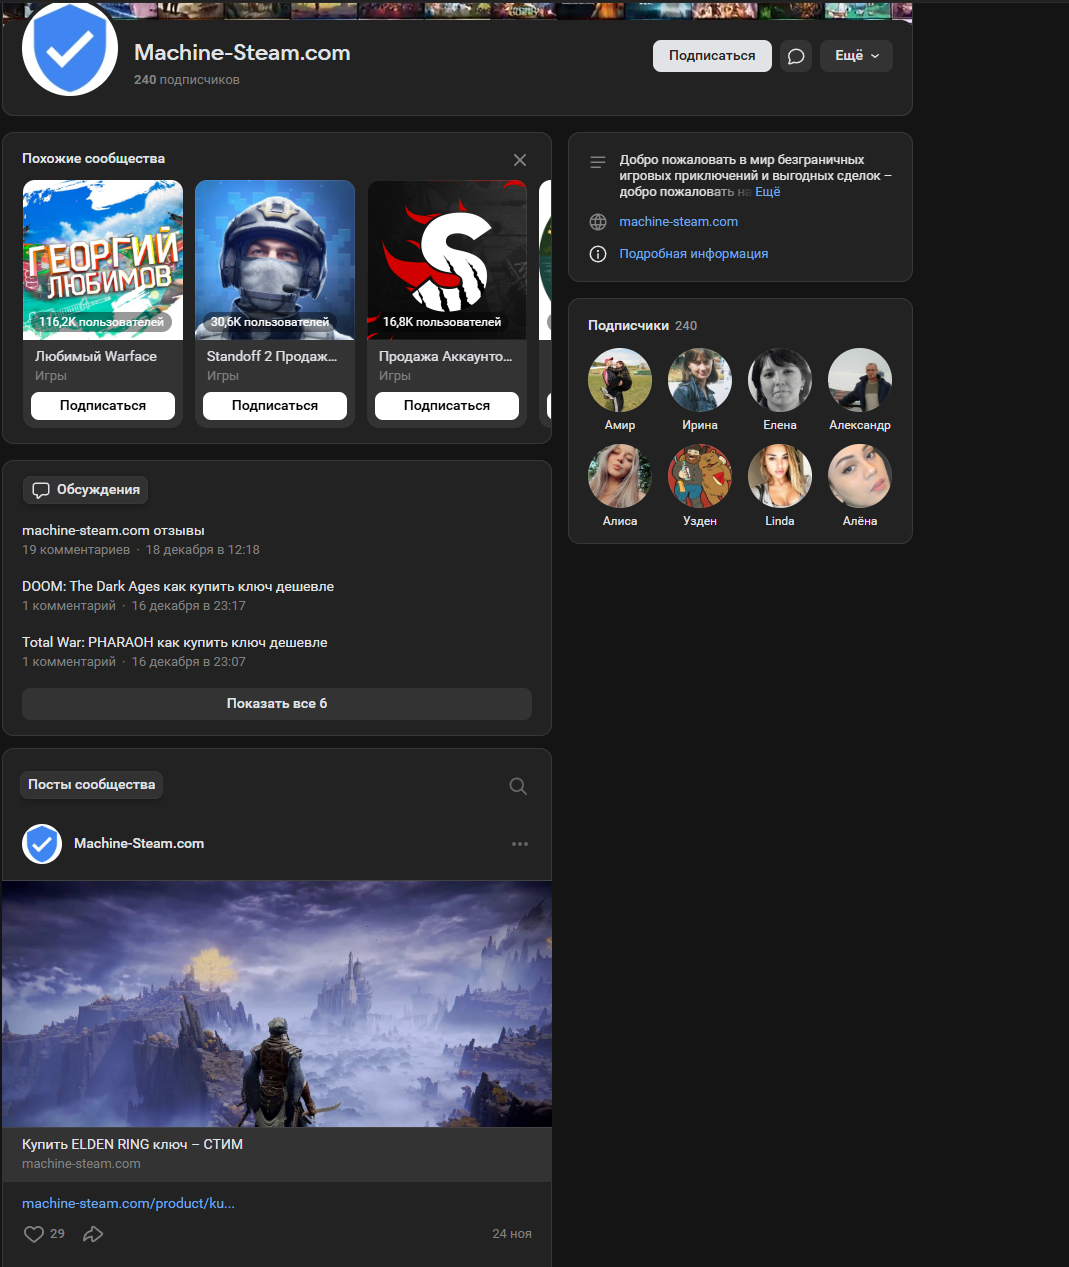The image size is (1069, 1267).
Task: Search community posts with magnifier icon
Action: pos(518,786)
